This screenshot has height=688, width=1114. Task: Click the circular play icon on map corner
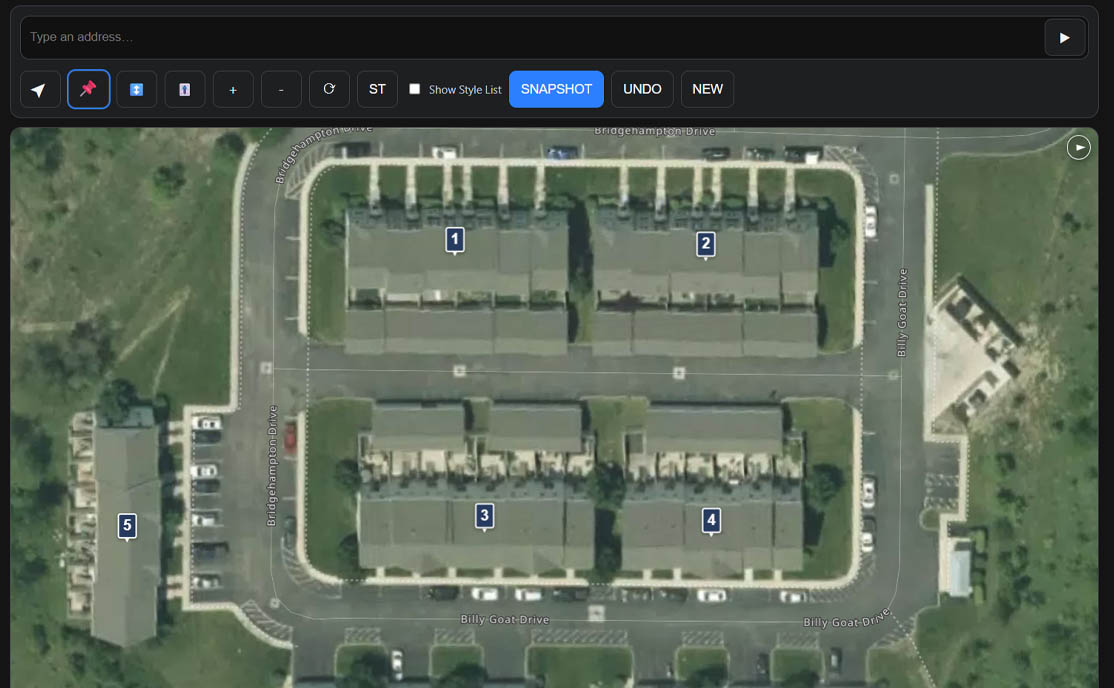pos(1078,148)
